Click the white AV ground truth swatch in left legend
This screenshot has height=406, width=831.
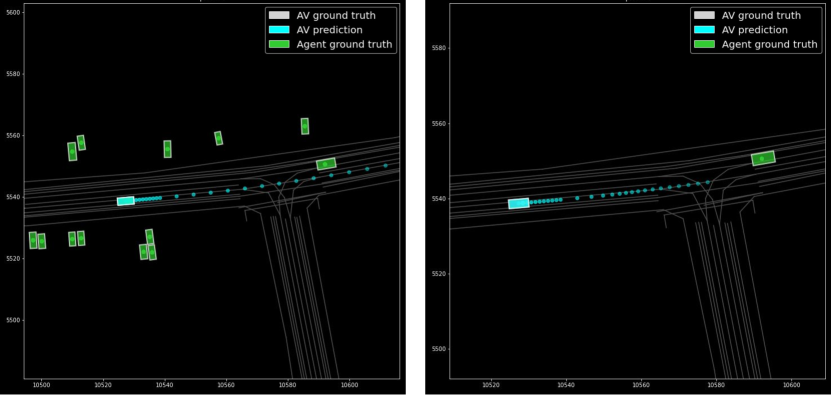coord(279,15)
